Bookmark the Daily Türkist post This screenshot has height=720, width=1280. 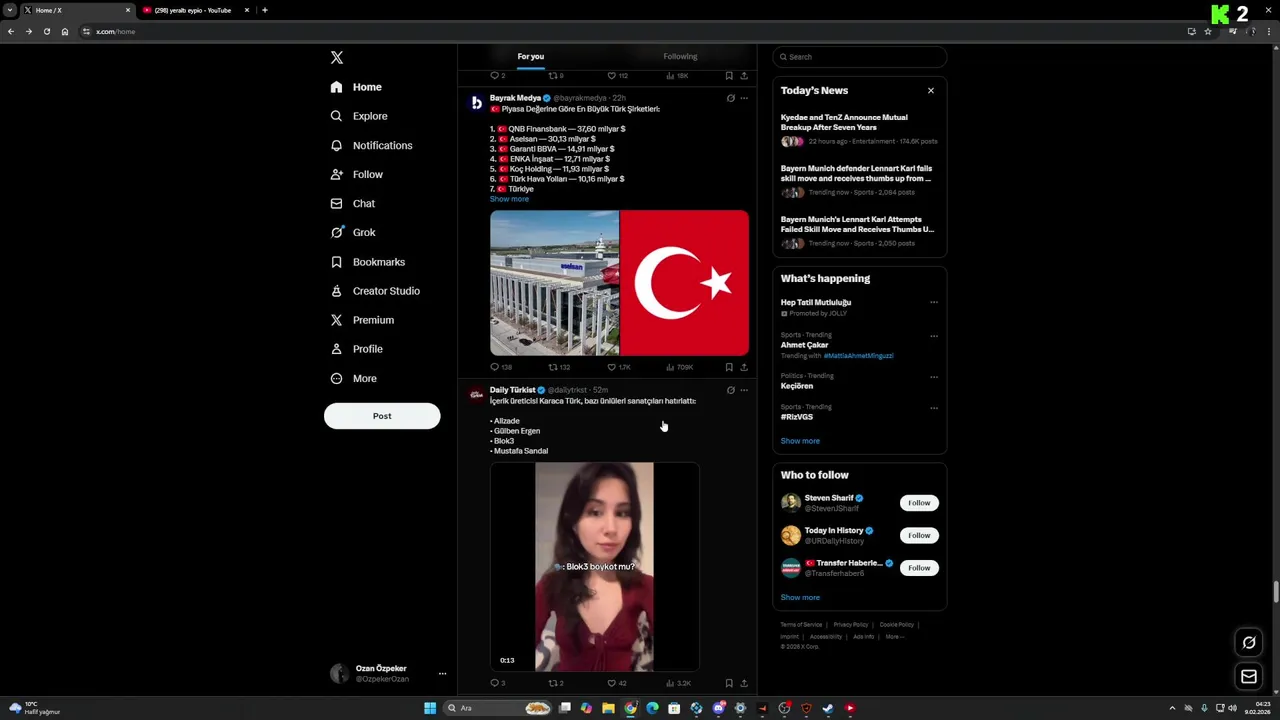pos(729,683)
